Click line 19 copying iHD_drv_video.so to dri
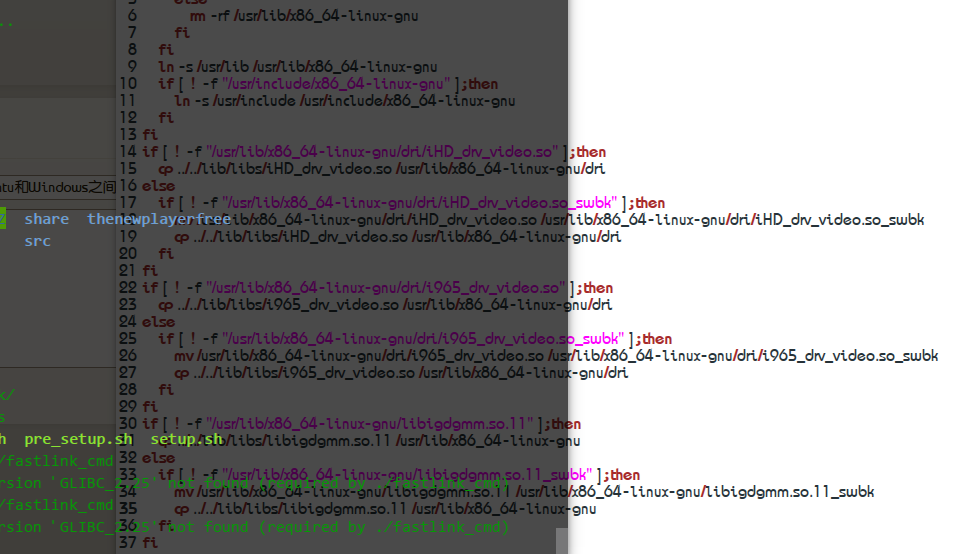The width and height of the screenshot is (979, 554). [398, 237]
